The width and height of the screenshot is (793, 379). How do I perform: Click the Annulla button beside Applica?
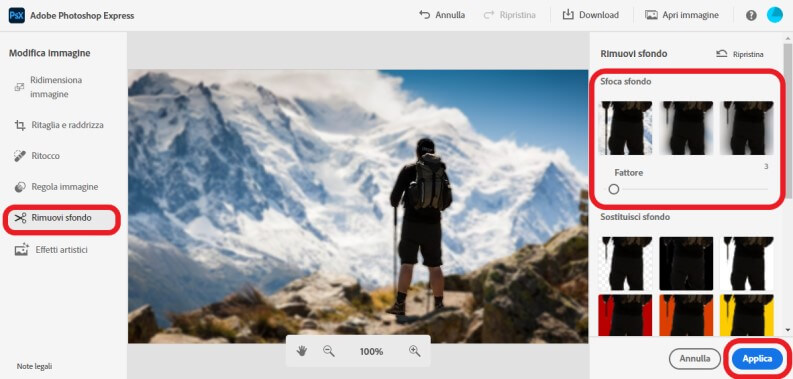click(694, 359)
